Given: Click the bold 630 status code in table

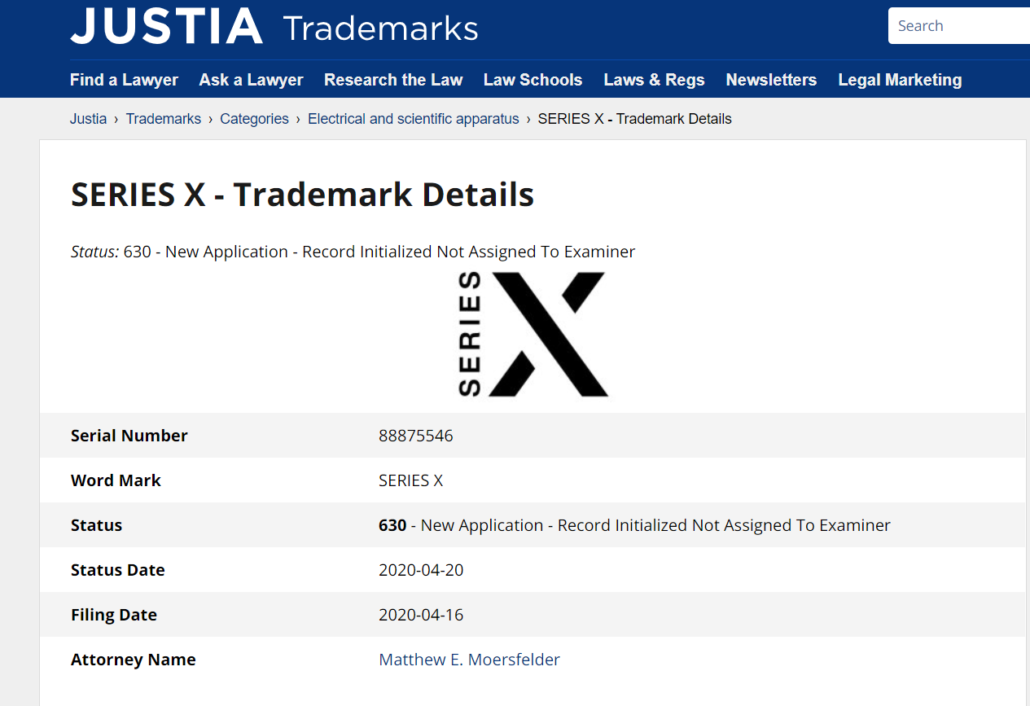Looking at the screenshot, I should [392, 525].
